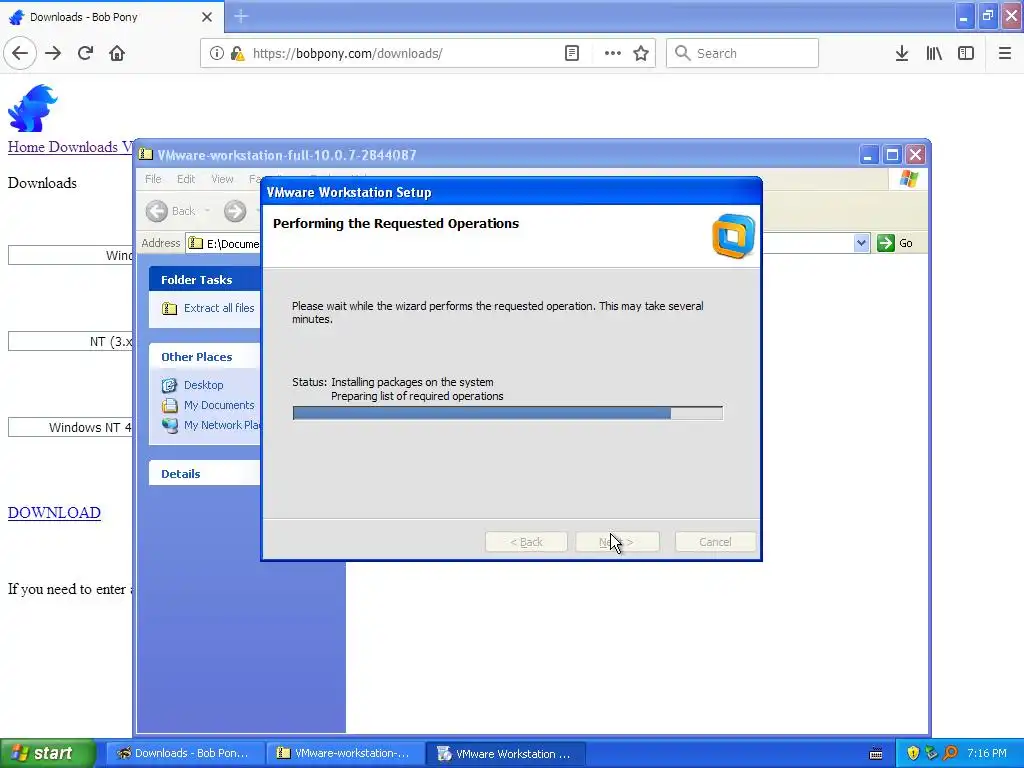Bookmark this page with the star
This screenshot has width=1024, height=768.
click(641, 54)
